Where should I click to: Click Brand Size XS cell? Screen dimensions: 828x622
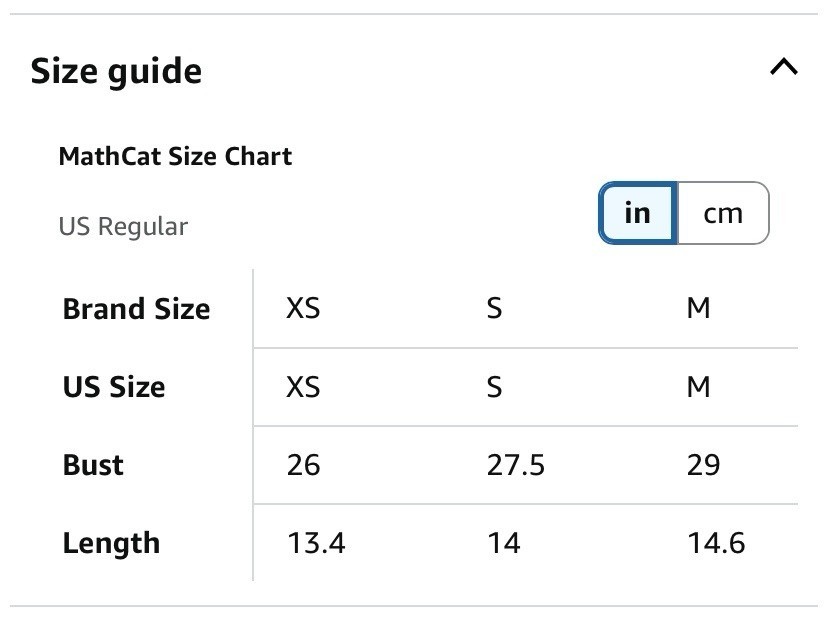coord(303,308)
